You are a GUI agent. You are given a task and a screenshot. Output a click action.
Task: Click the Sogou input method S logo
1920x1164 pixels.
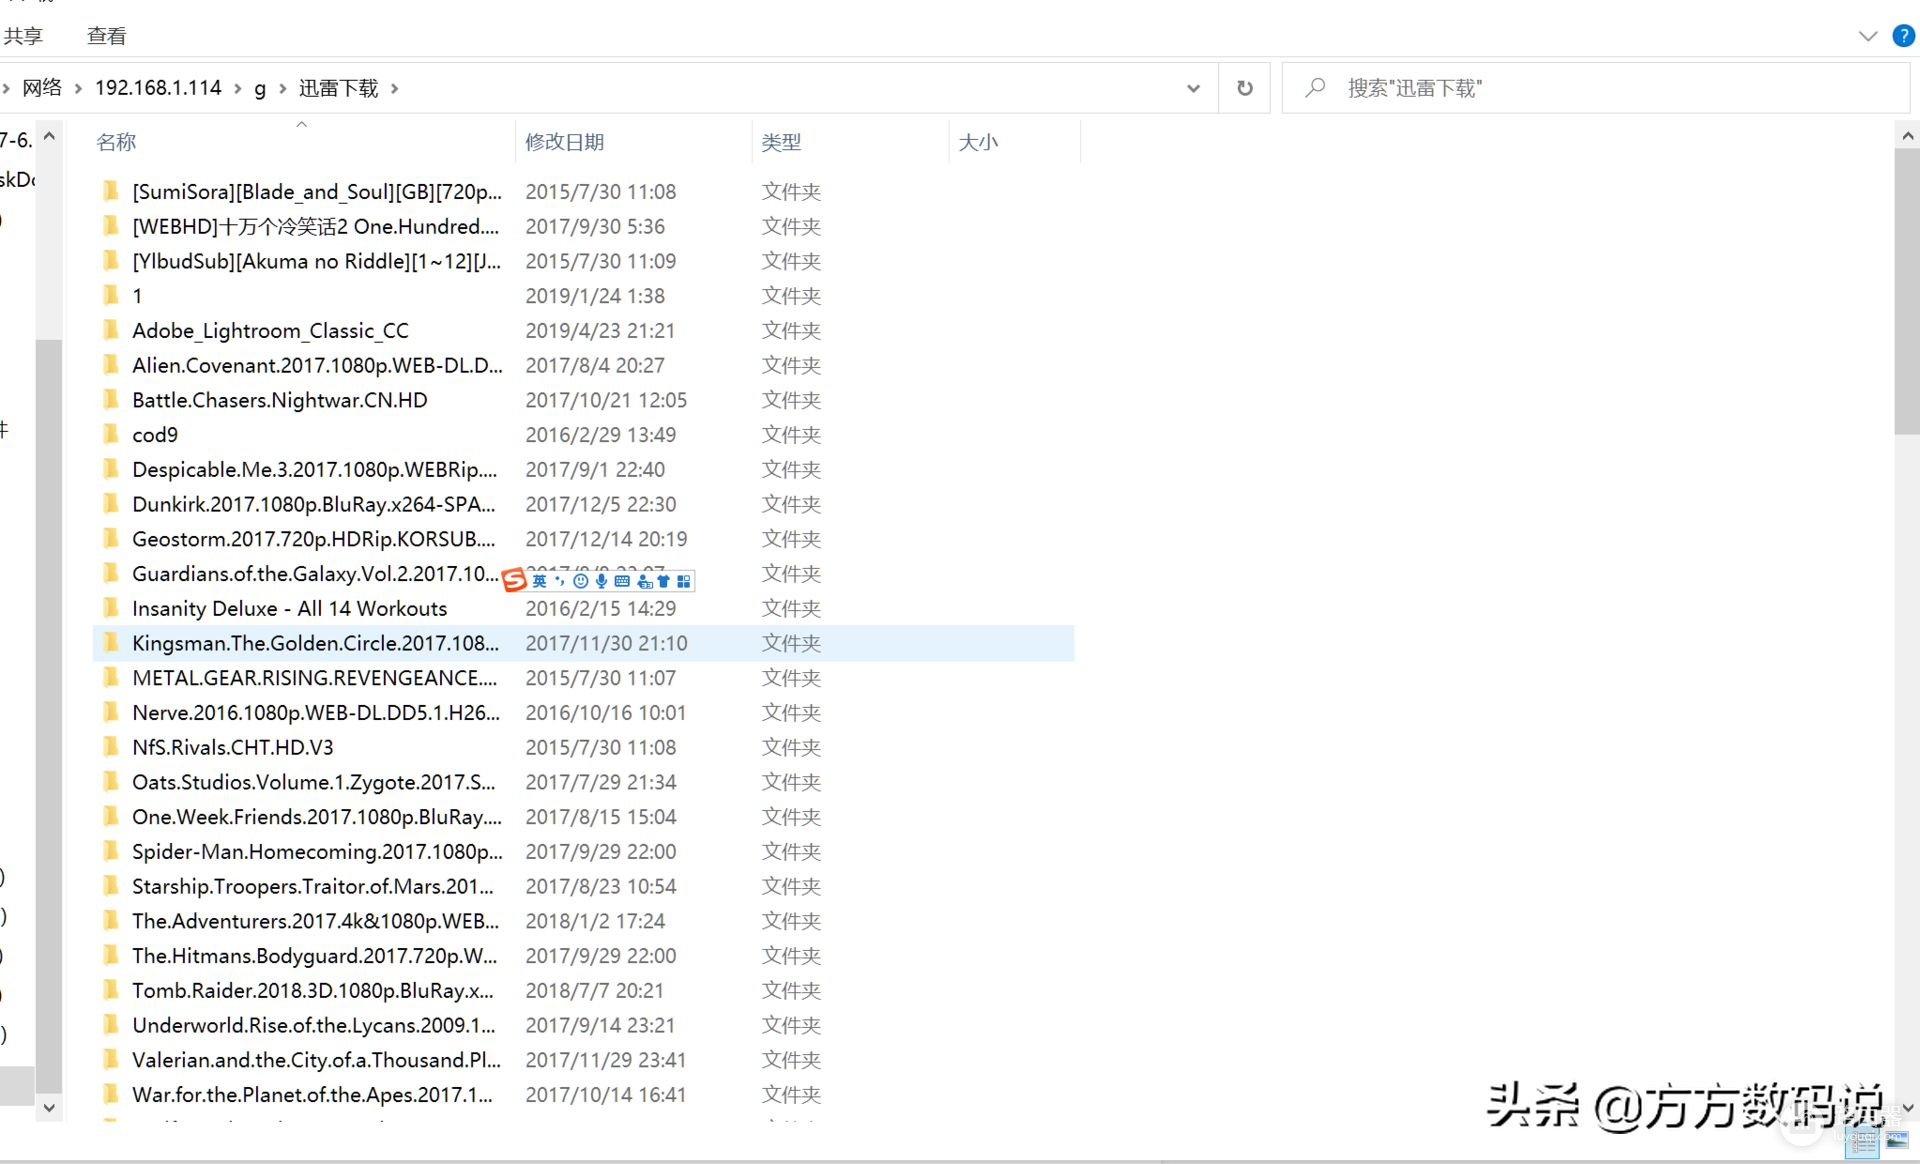(514, 580)
